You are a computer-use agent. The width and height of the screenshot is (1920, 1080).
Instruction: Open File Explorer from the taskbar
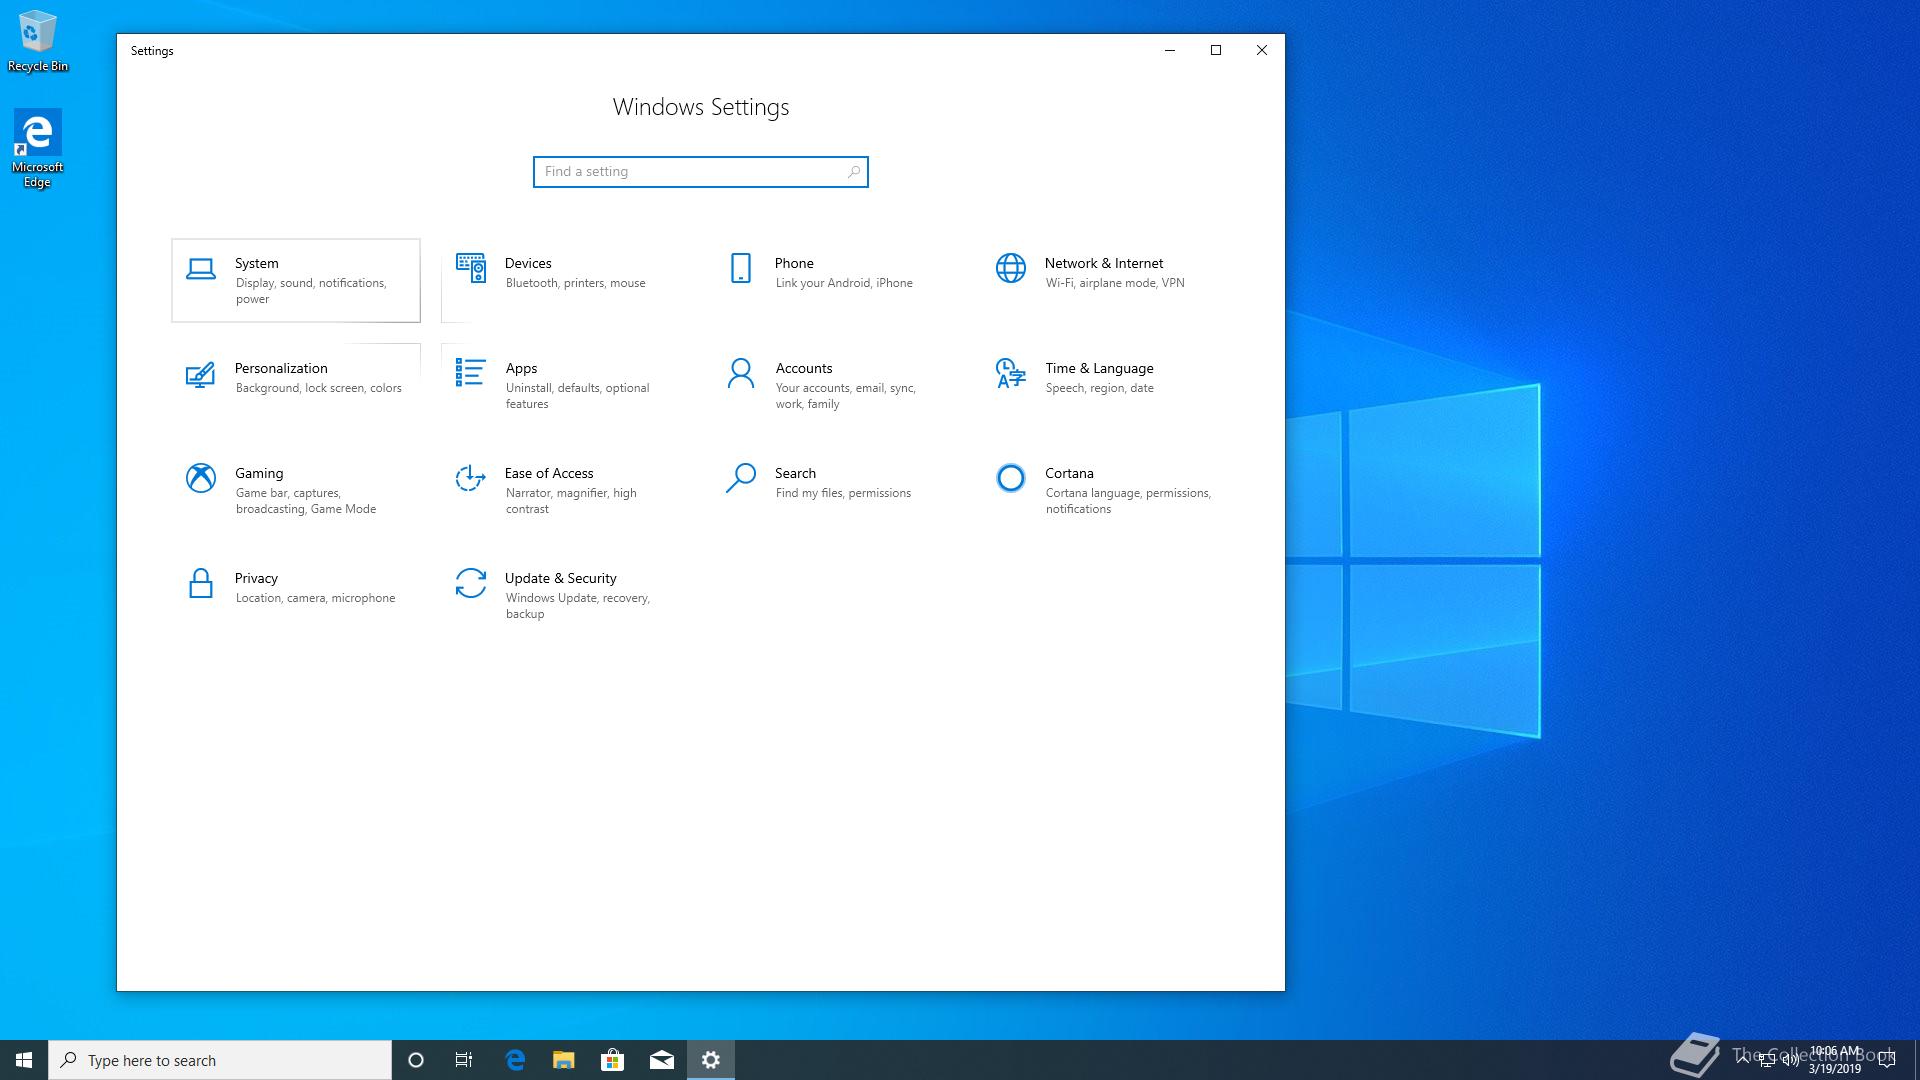click(564, 1060)
